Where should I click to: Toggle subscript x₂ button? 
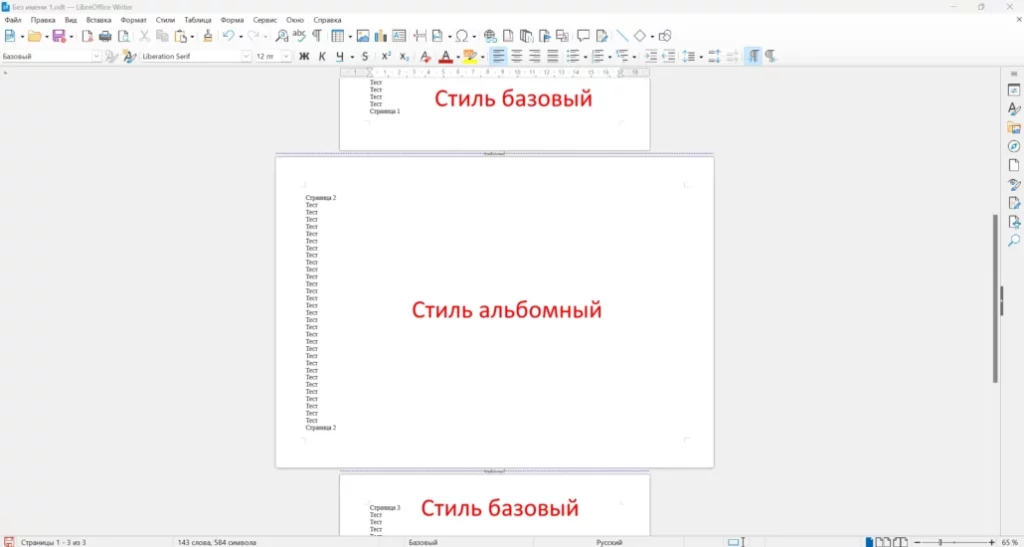coord(404,57)
